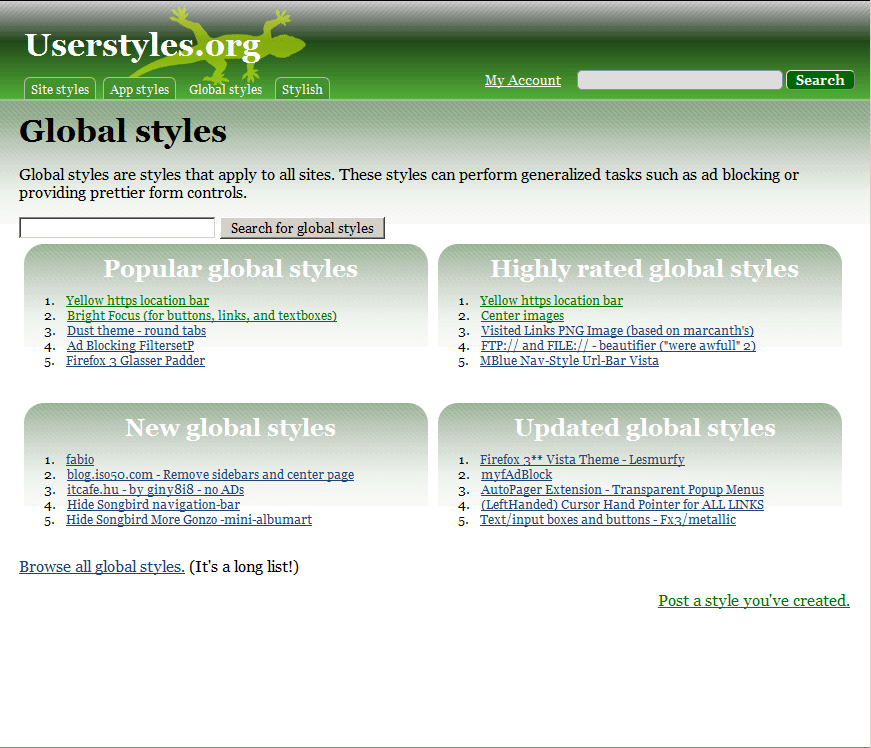This screenshot has width=871, height=748.
Task: Open the Stylish tab
Action: [x=302, y=89]
